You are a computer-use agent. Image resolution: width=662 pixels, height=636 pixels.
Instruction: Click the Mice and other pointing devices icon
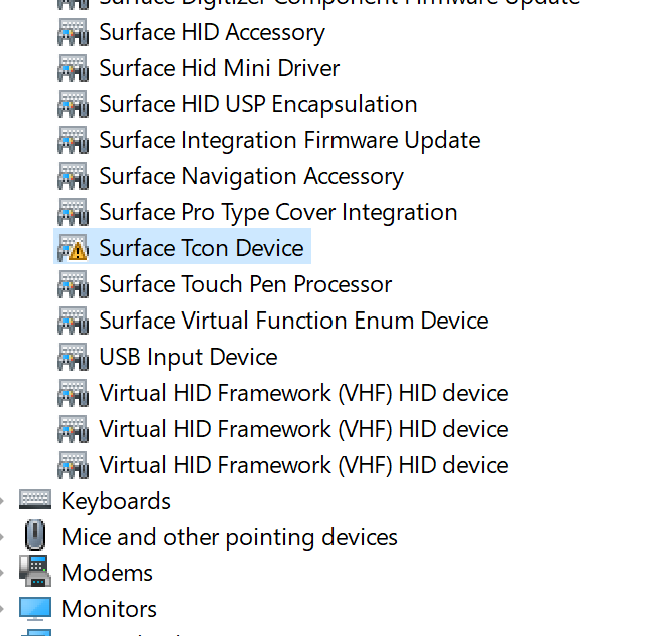35,537
